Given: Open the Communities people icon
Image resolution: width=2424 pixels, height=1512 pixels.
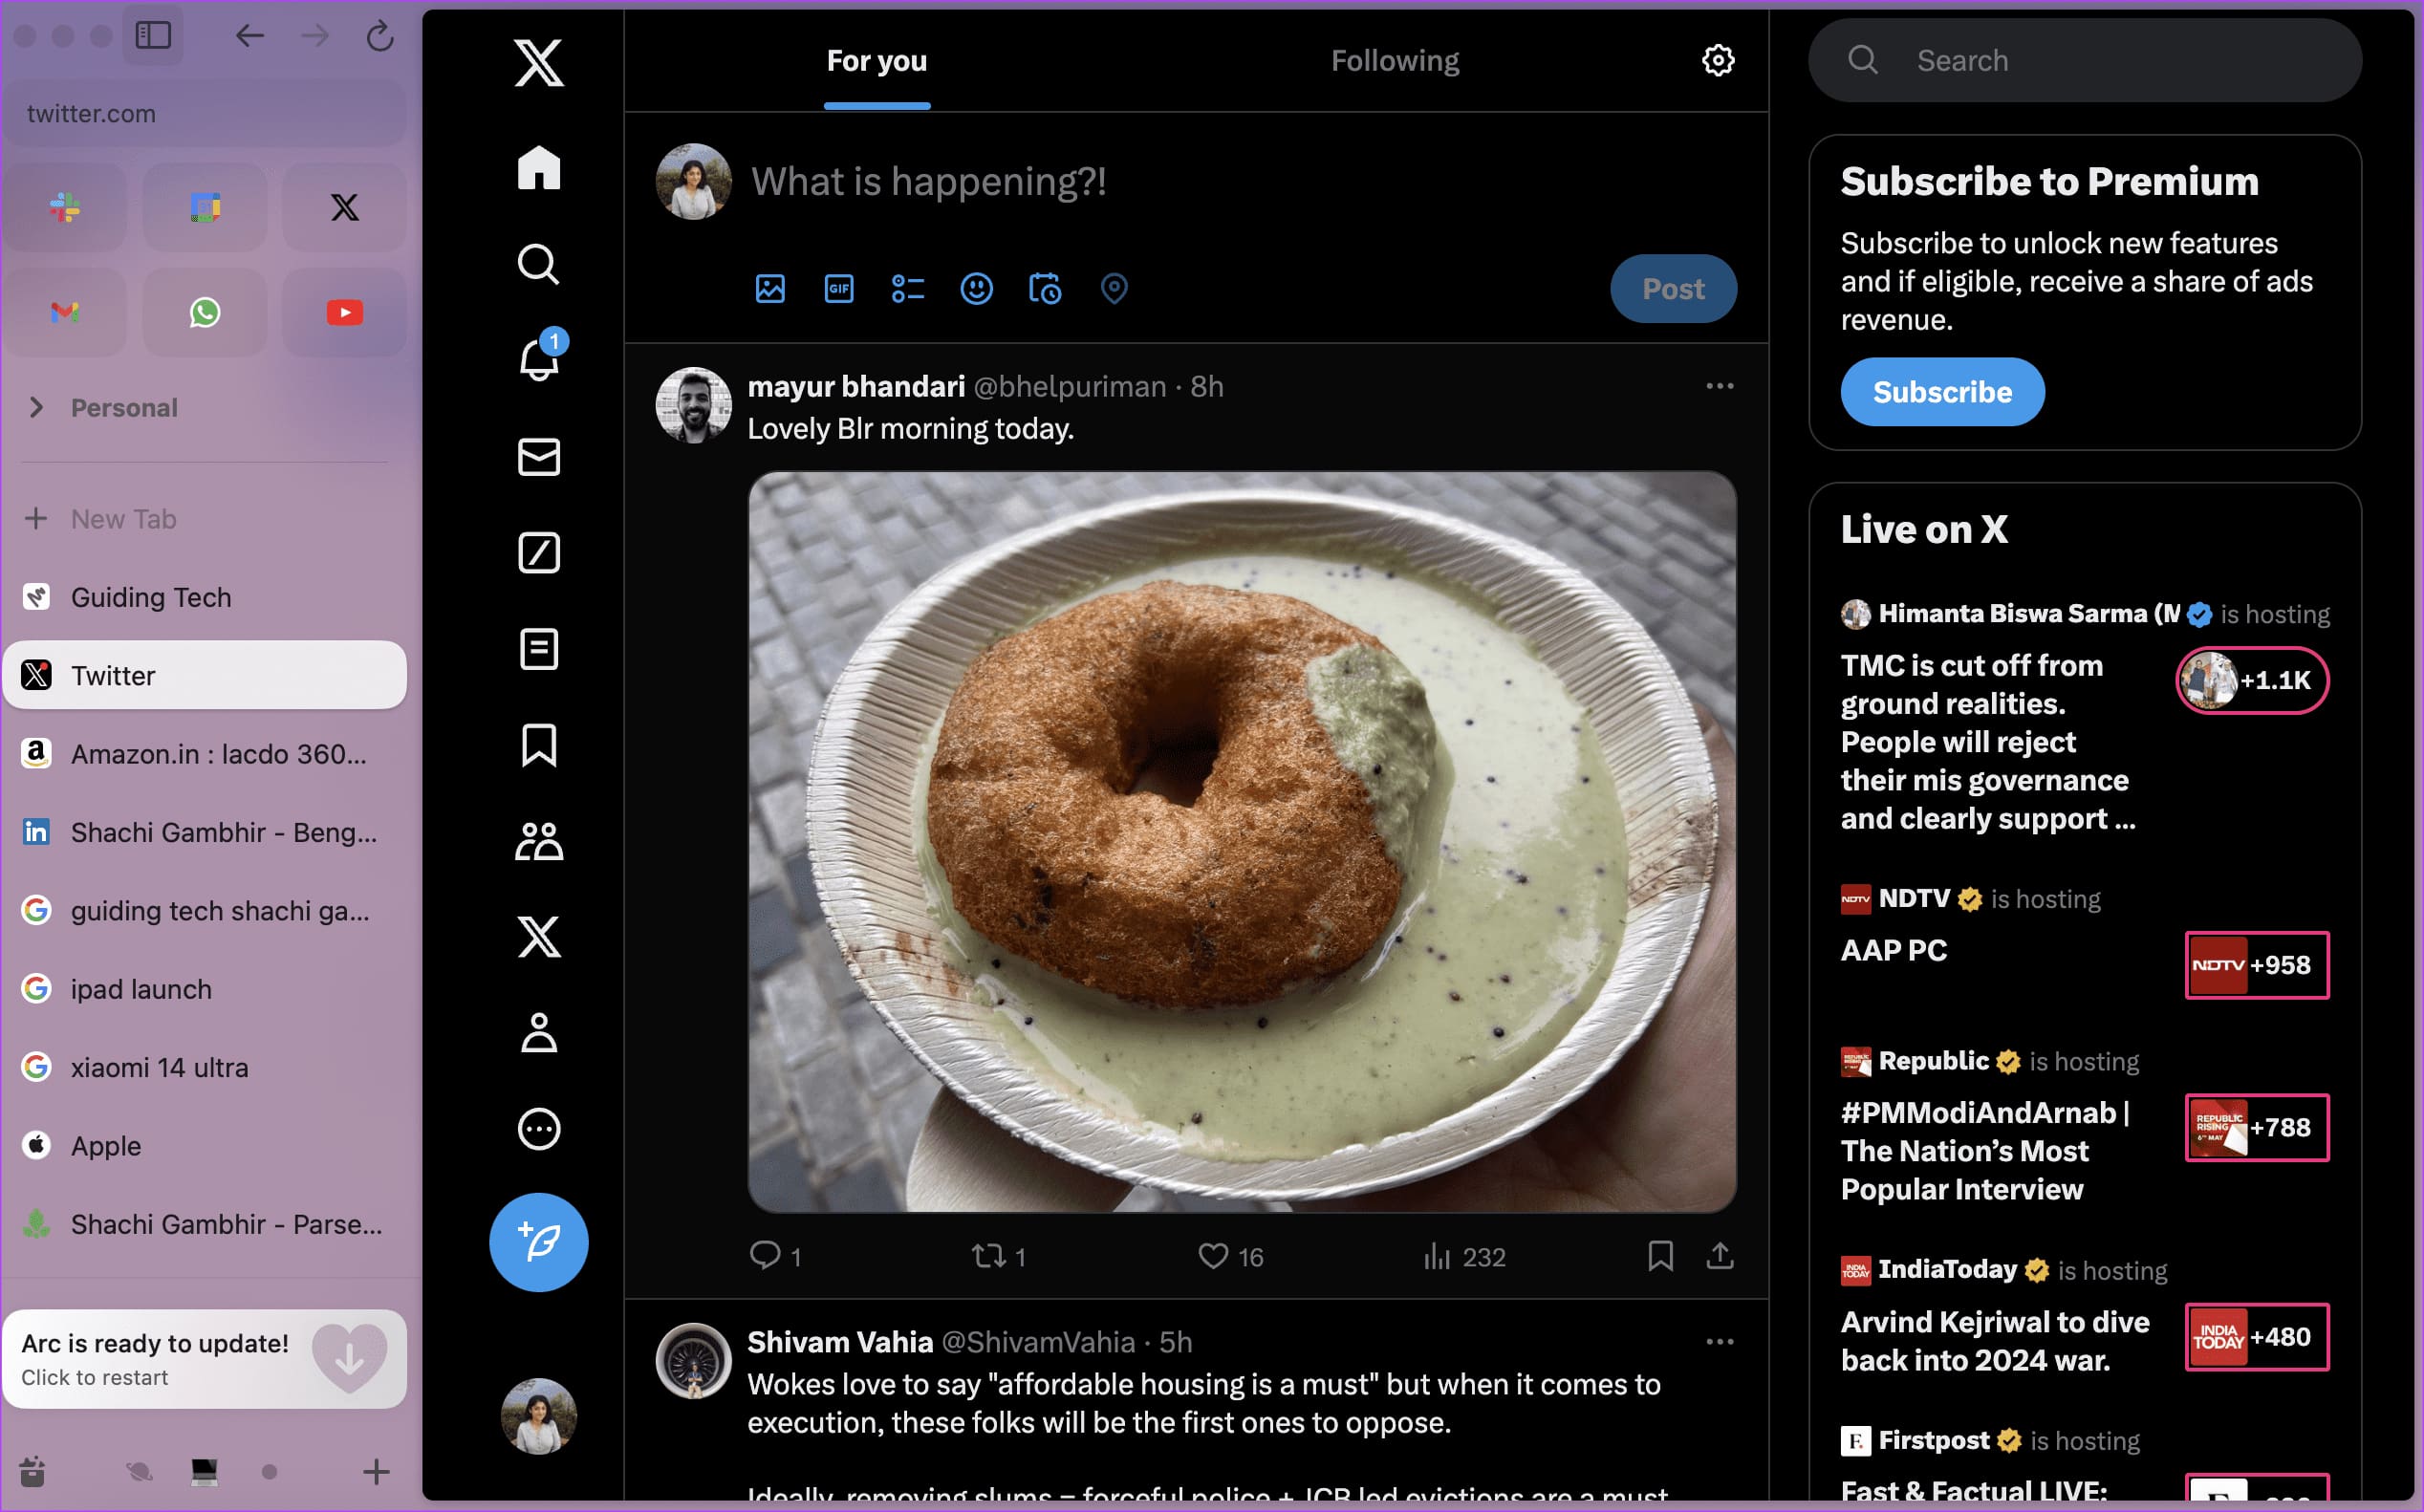Looking at the screenshot, I should click(538, 841).
